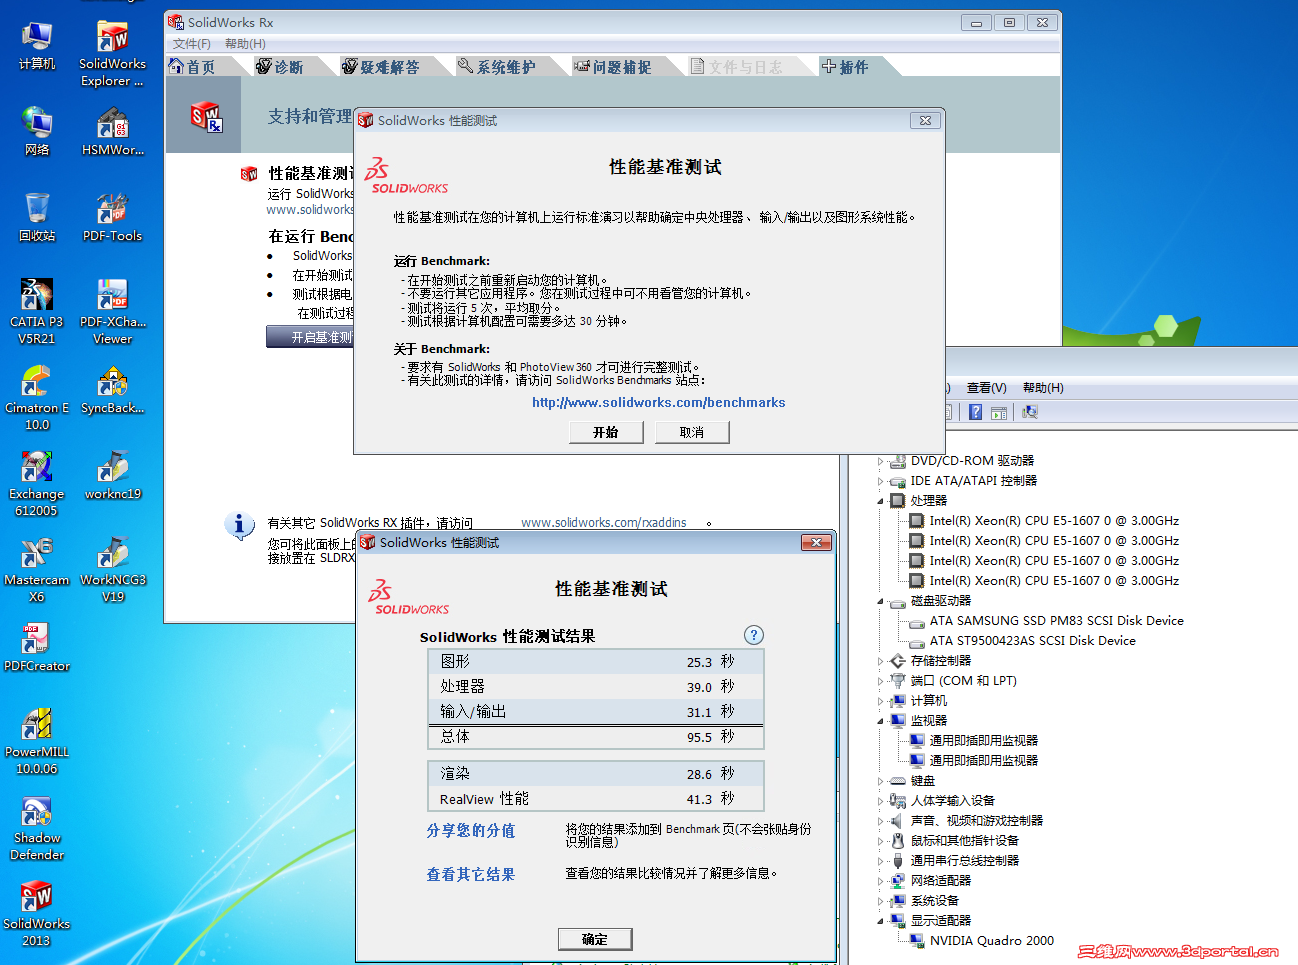
Task: Select the 回收站 recycle bin icon
Action: pyautogui.click(x=37, y=217)
